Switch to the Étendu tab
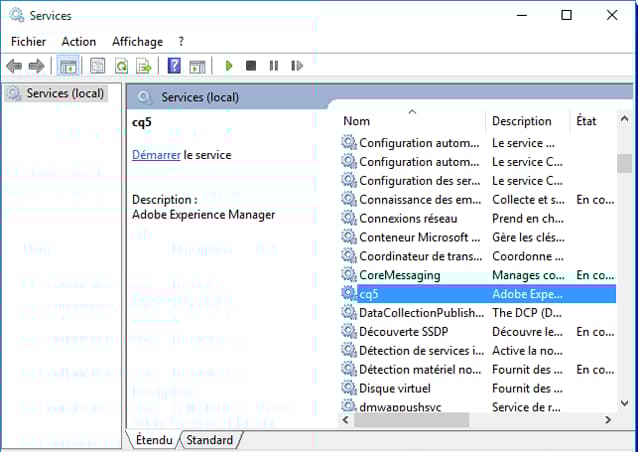The width and height of the screenshot is (638, 452). 154,440
